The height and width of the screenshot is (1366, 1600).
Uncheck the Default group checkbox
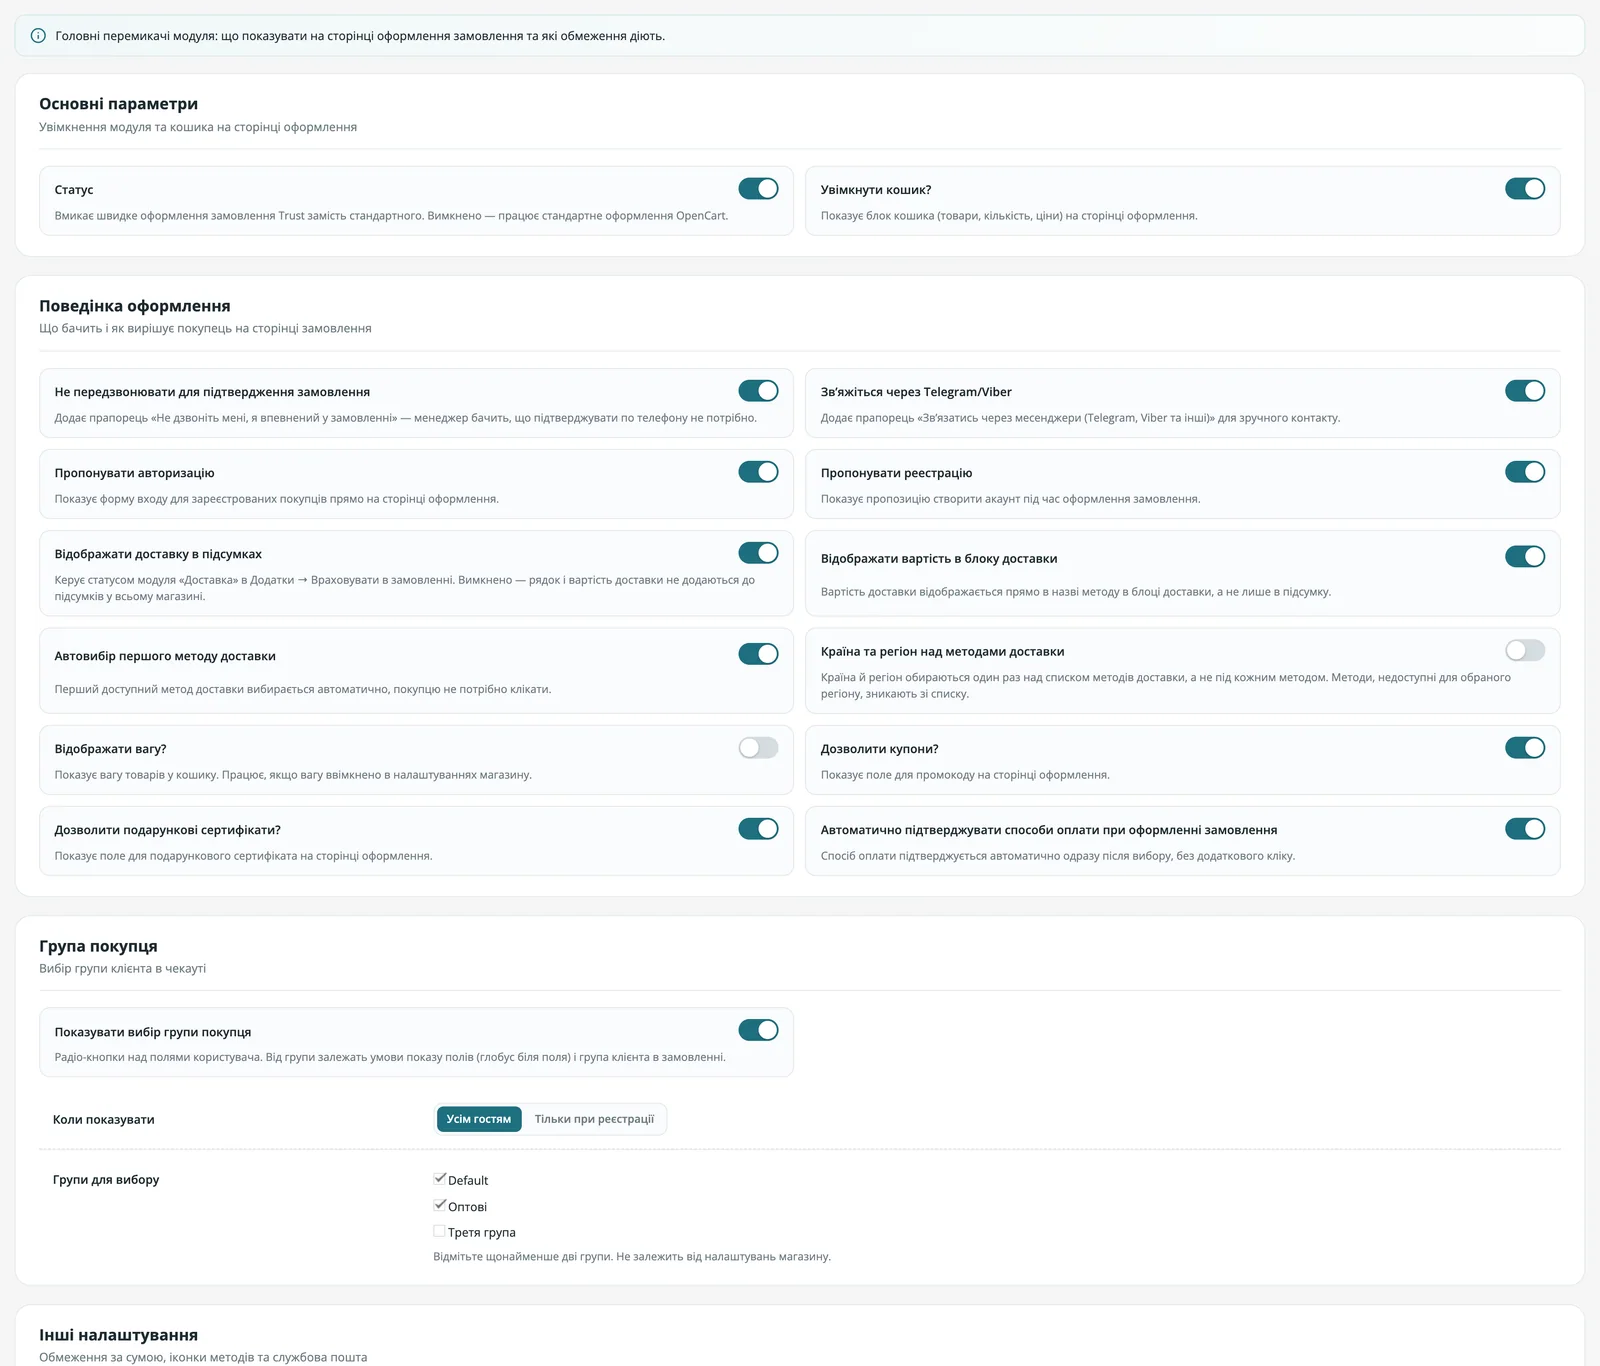tap(439, 1179)
